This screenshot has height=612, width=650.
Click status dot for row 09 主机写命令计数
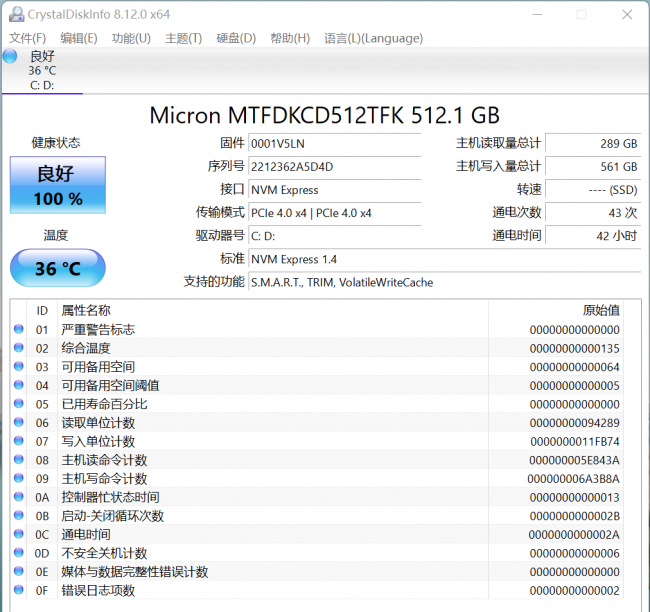pos(19,478)
